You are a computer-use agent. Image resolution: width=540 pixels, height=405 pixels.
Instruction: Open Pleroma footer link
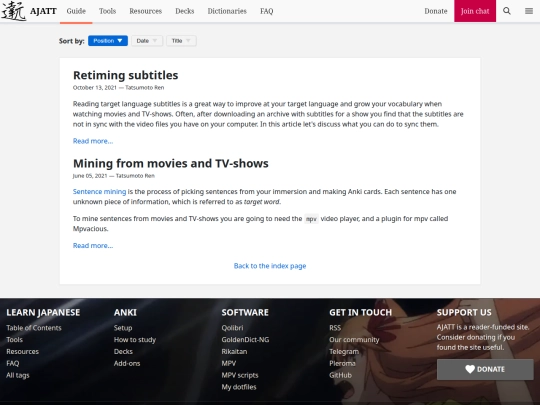click(342, 363)
